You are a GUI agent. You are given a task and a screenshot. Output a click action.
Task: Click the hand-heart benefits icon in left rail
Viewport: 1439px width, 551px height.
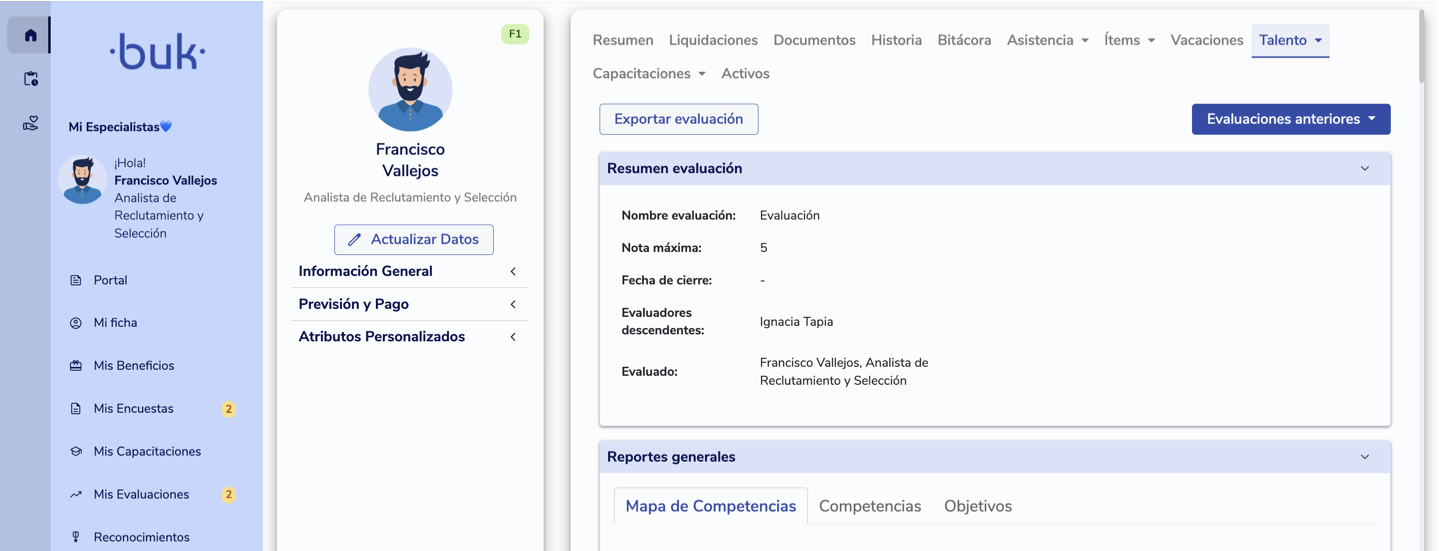[x=30, y=124]
